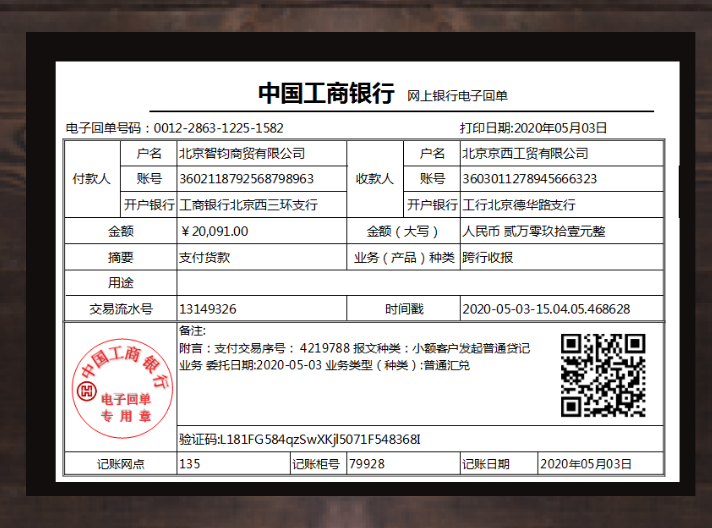Click remark line with 普通汇兑
Image resolution: width=712 pixels, height=528 pixels.
click(x=324, y=365)
